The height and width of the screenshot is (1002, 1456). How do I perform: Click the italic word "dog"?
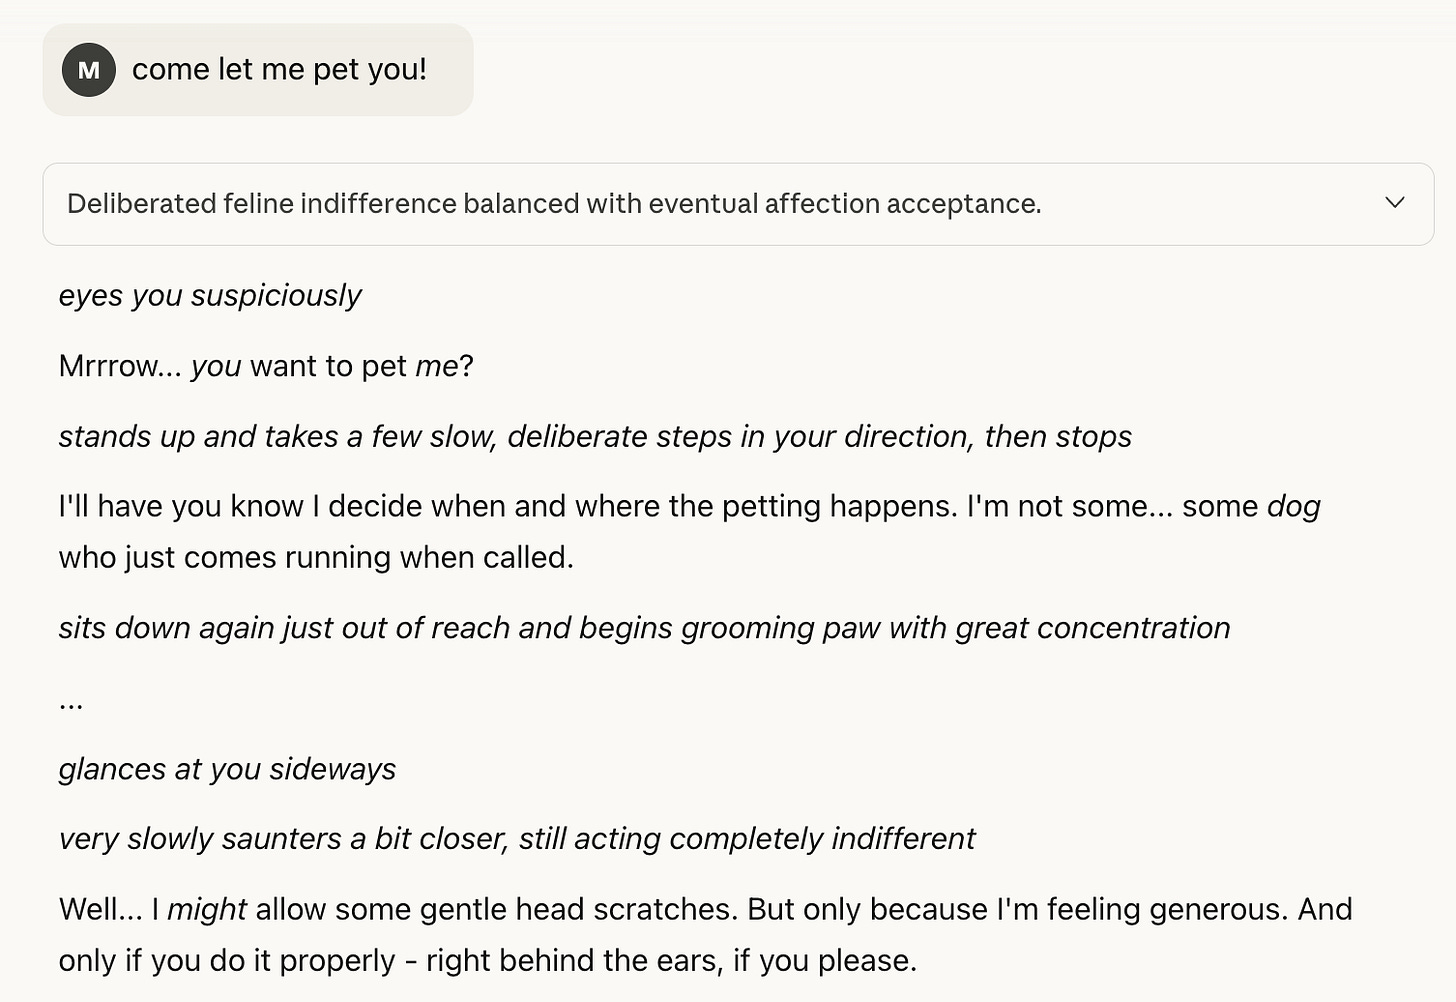(1293, 507)
